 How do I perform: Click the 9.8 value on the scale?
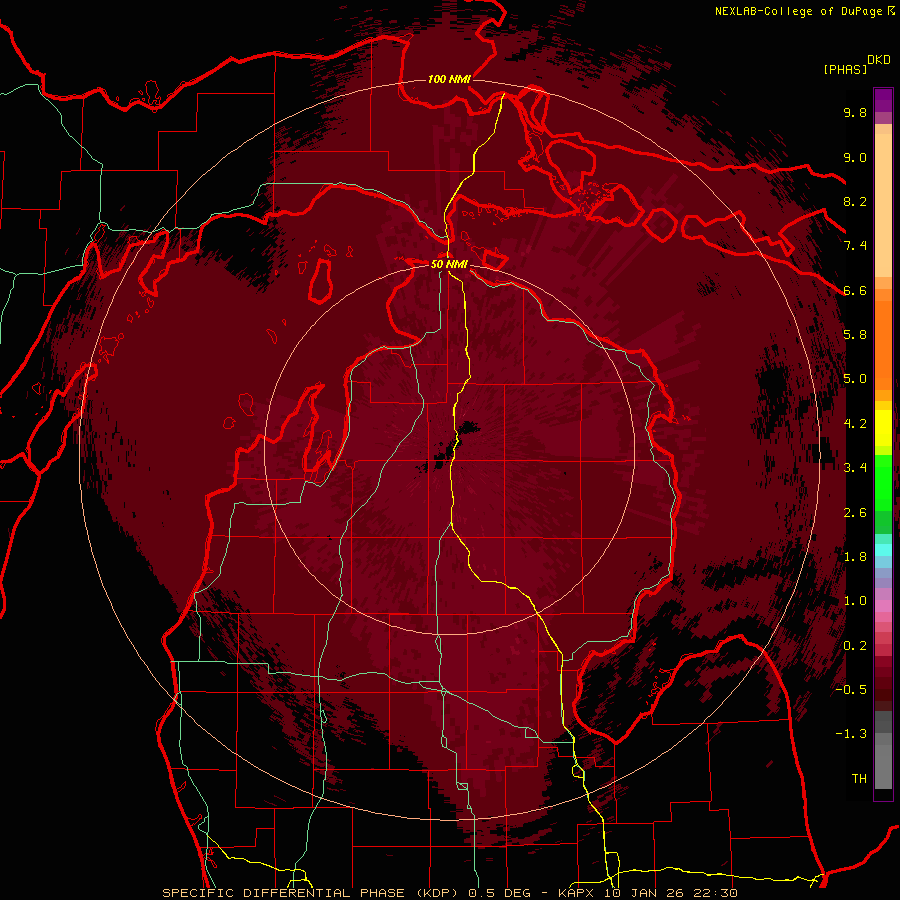[855, 112]
